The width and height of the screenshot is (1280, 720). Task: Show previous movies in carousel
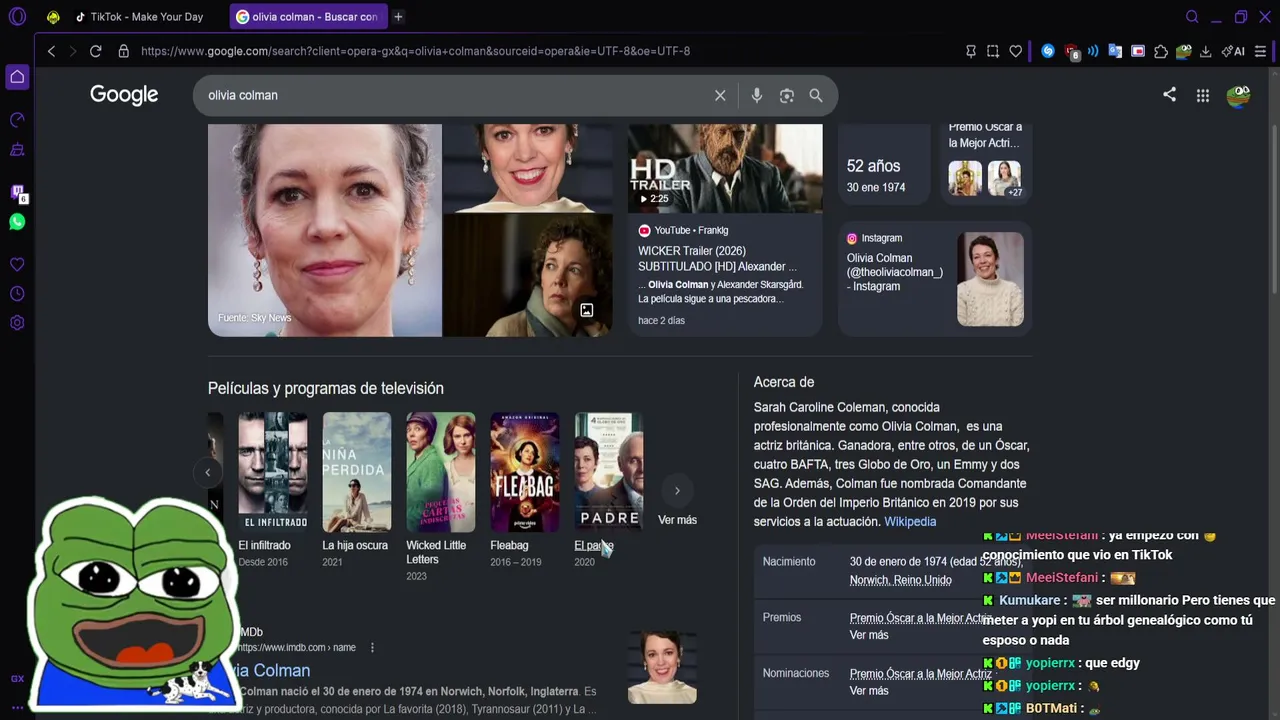208,473
